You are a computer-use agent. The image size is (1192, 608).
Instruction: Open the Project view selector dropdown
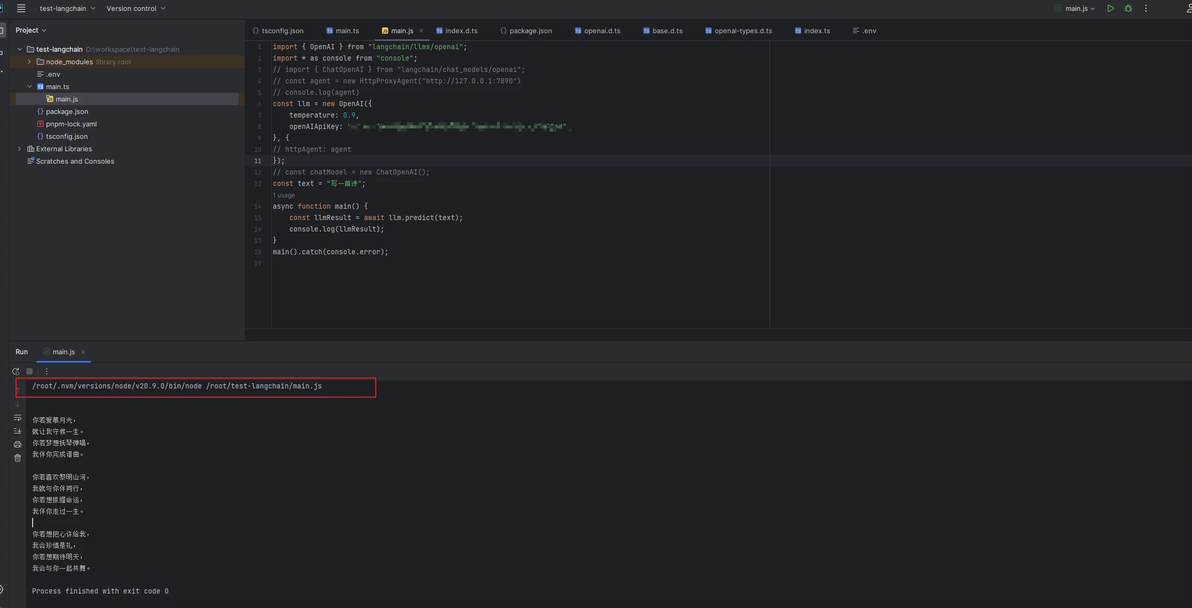point(31,30)
